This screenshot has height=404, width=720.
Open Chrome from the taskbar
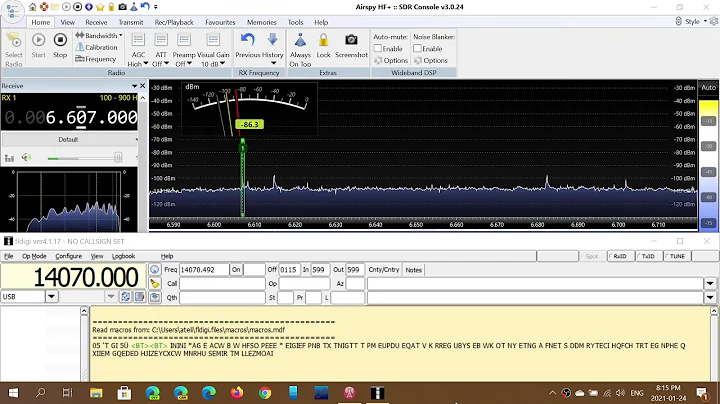265,393
